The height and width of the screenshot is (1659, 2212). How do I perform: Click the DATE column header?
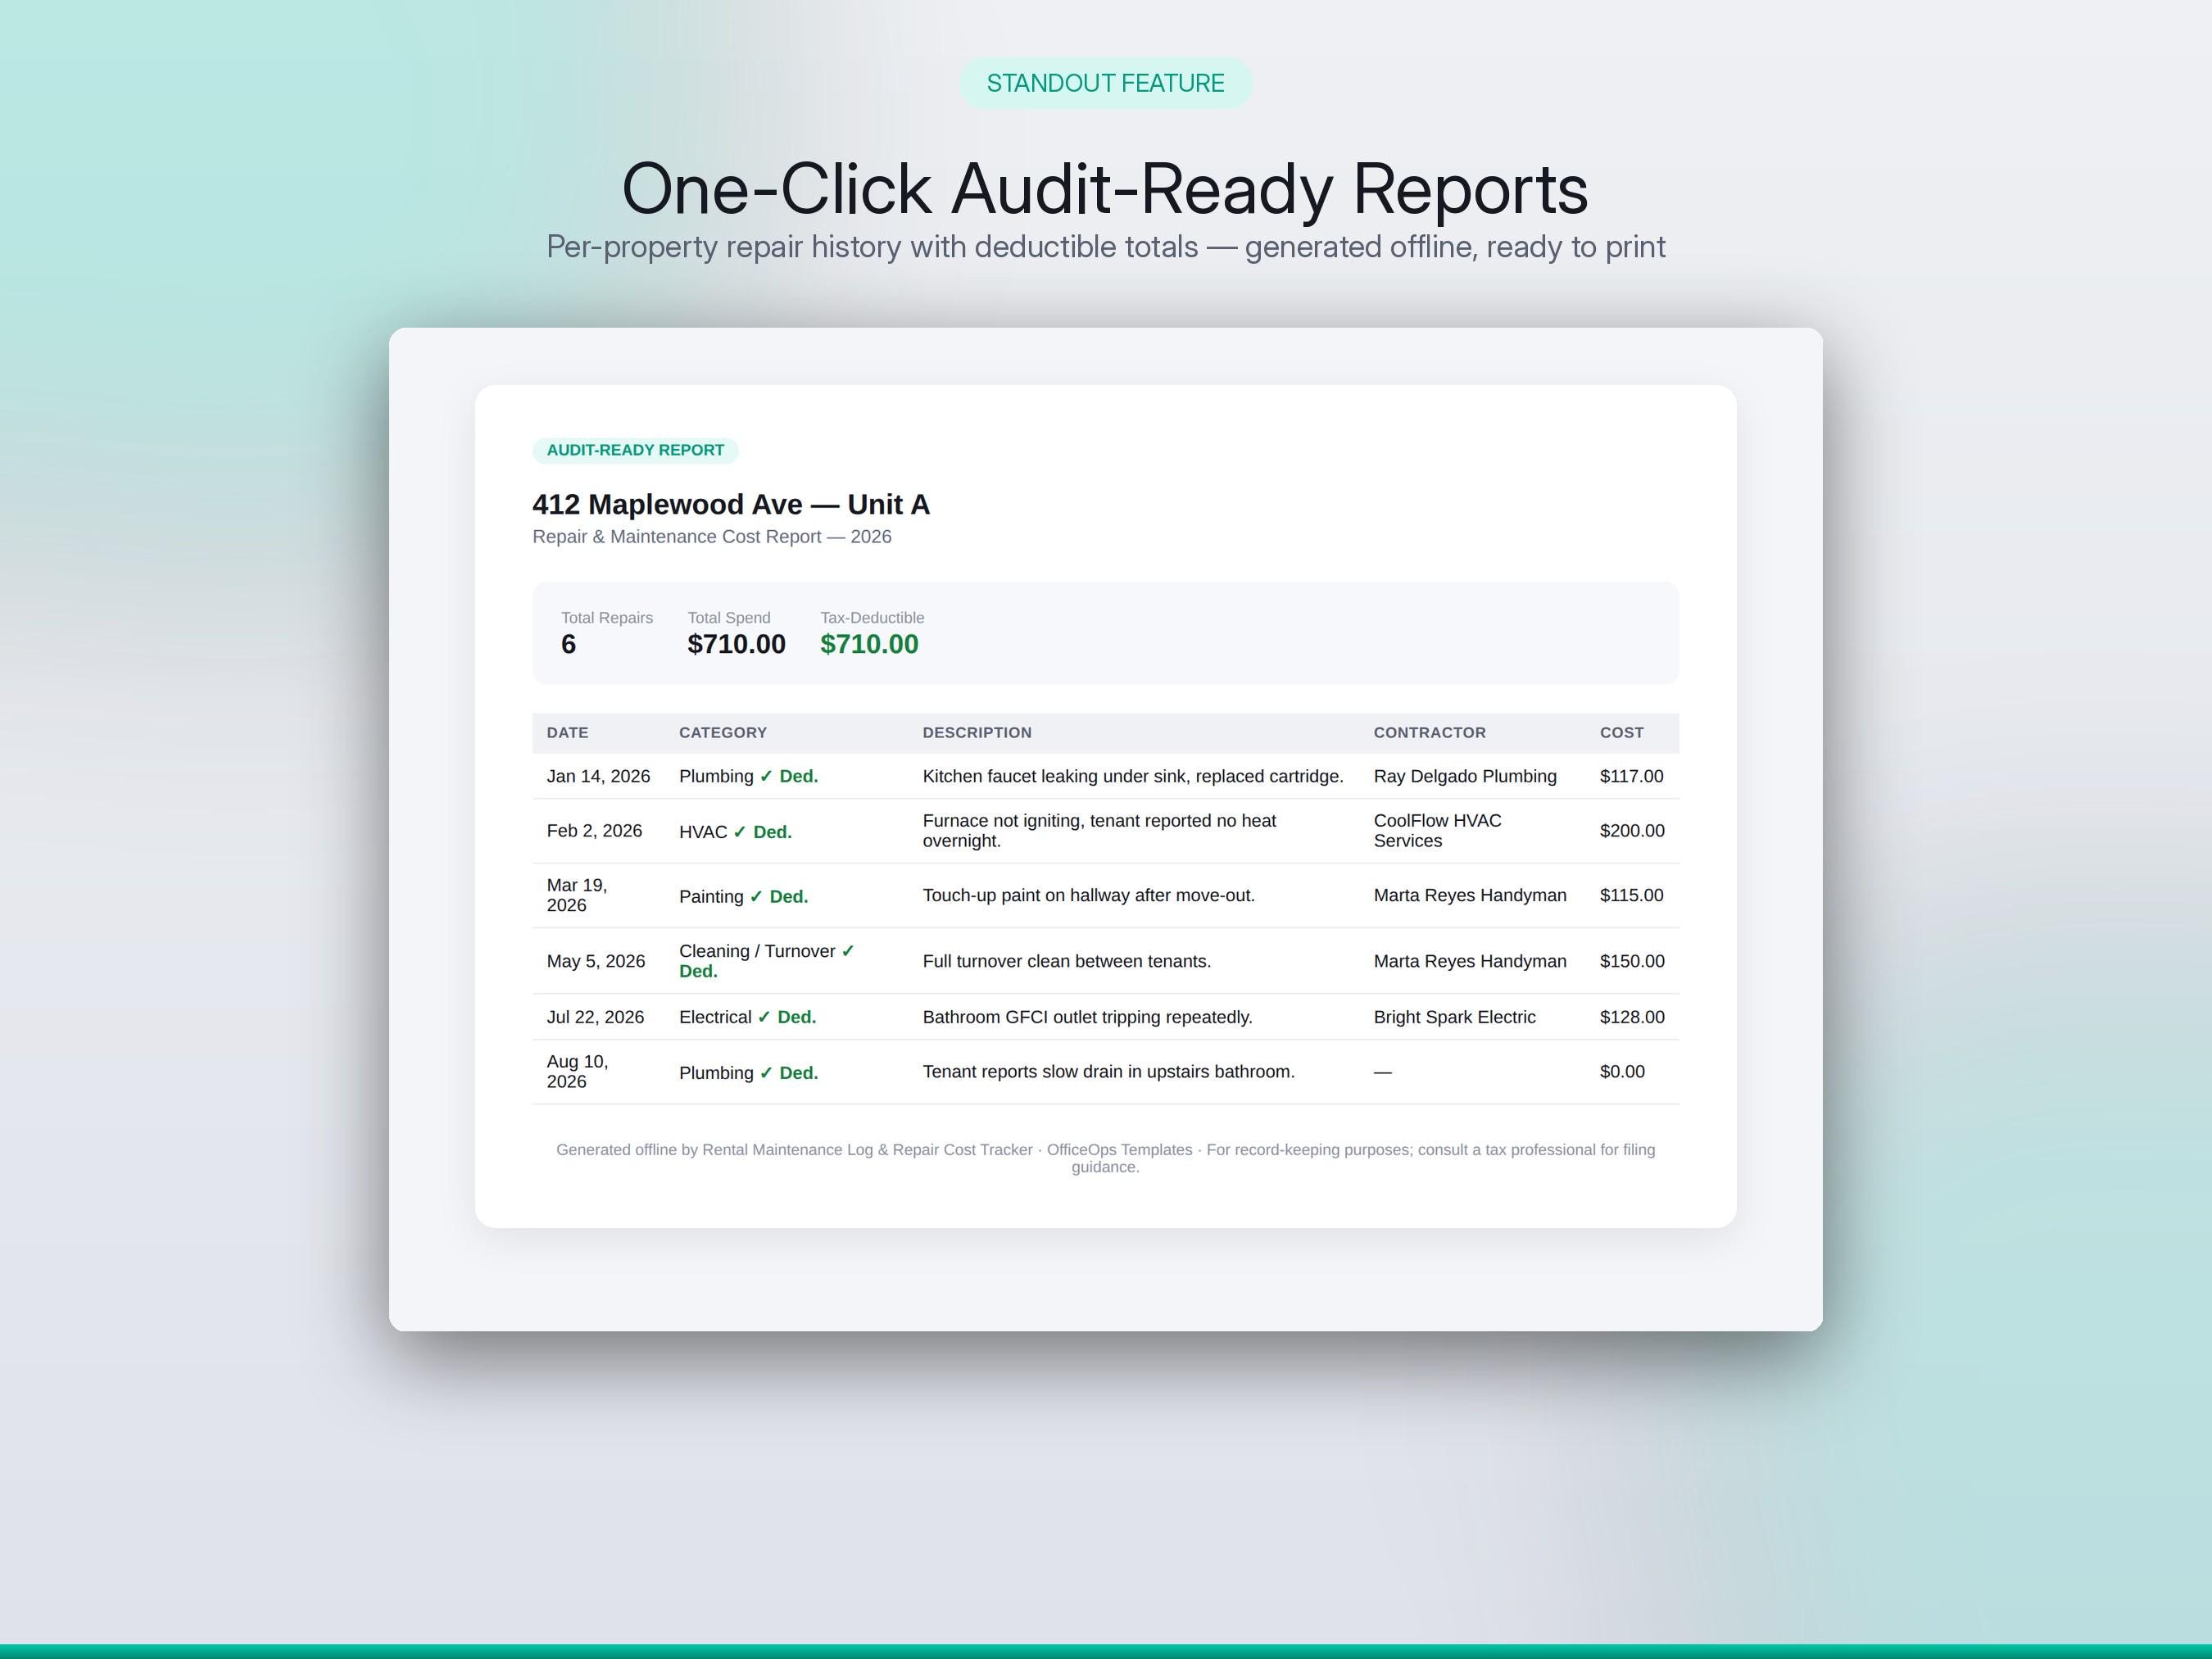tap(567, 733)
